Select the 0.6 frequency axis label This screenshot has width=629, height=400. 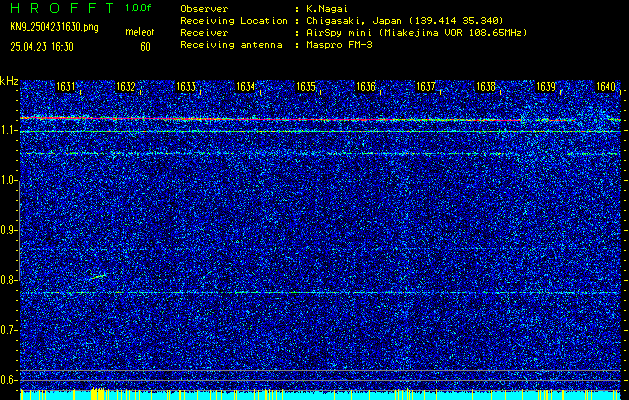pos(8,380)
